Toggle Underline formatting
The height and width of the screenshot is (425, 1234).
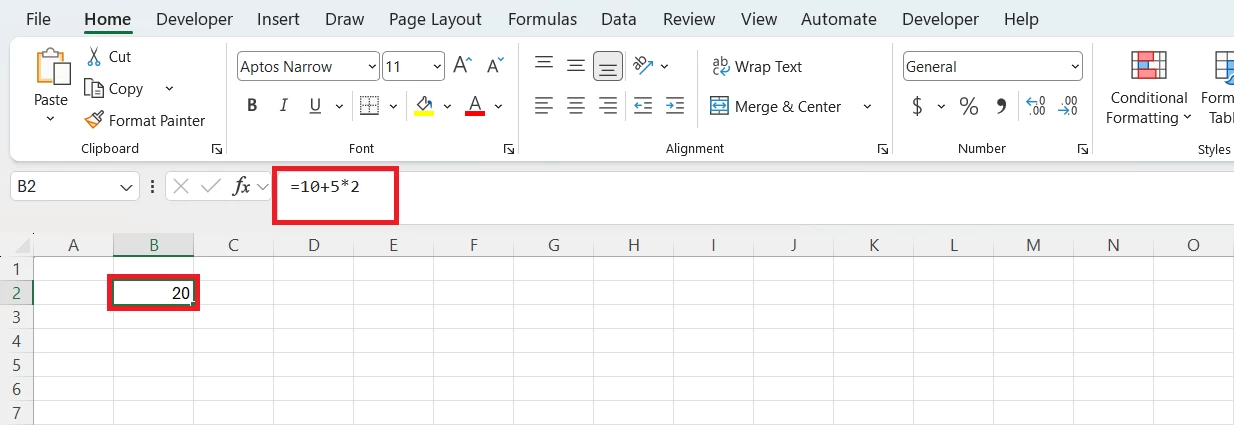click(315, 105)
